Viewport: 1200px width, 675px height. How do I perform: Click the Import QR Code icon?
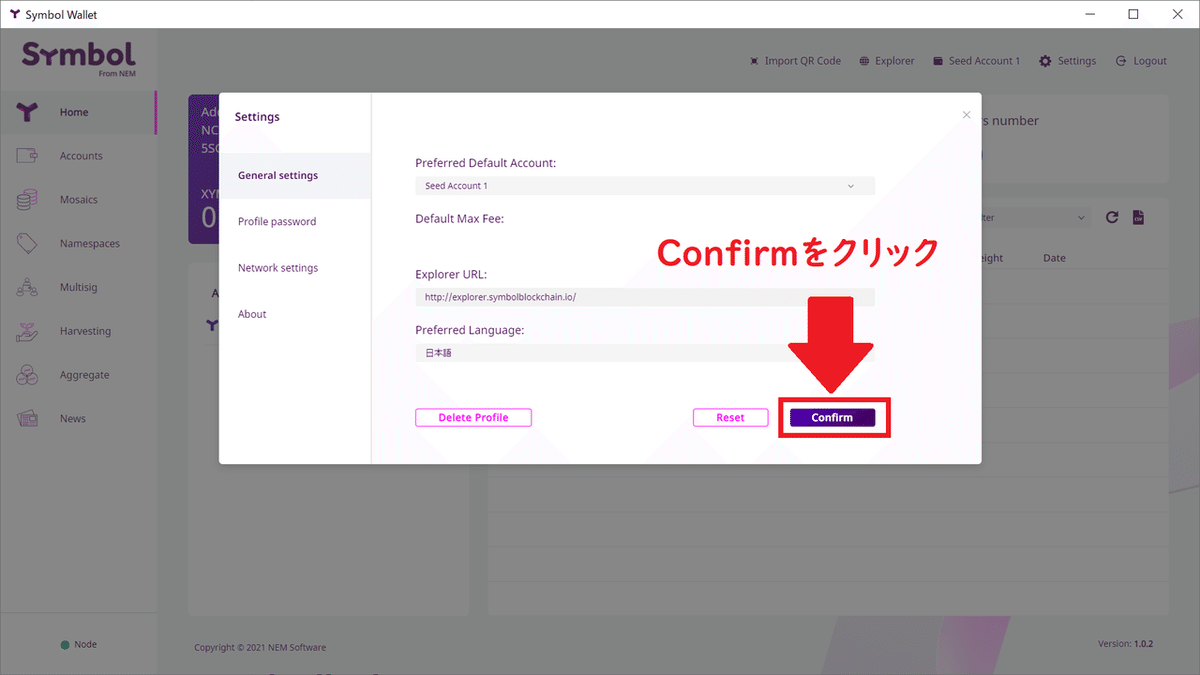(x=754, y=61)
